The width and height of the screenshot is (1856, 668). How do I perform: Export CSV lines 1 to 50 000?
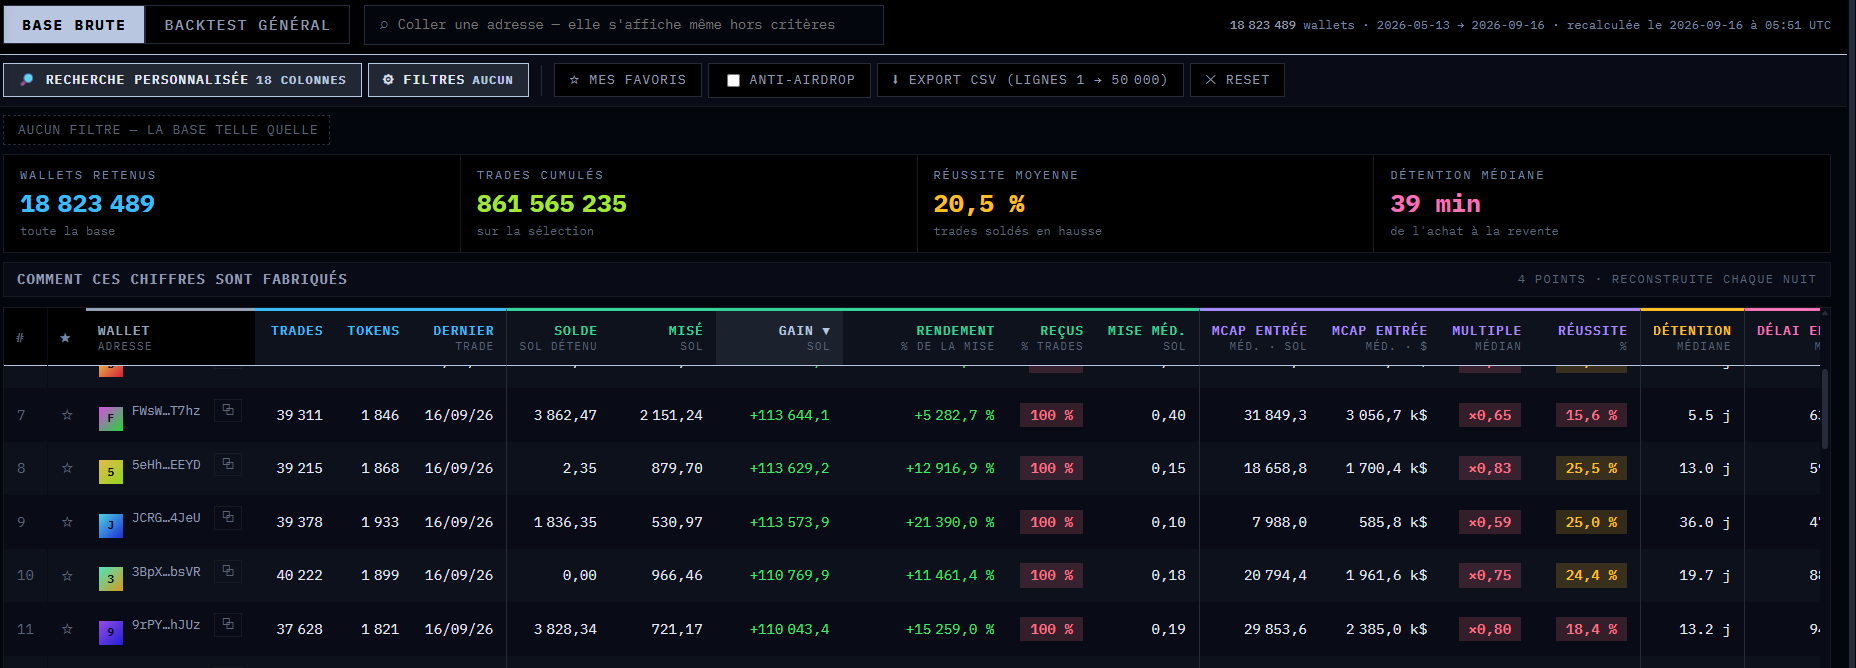tap(1030, 80)
